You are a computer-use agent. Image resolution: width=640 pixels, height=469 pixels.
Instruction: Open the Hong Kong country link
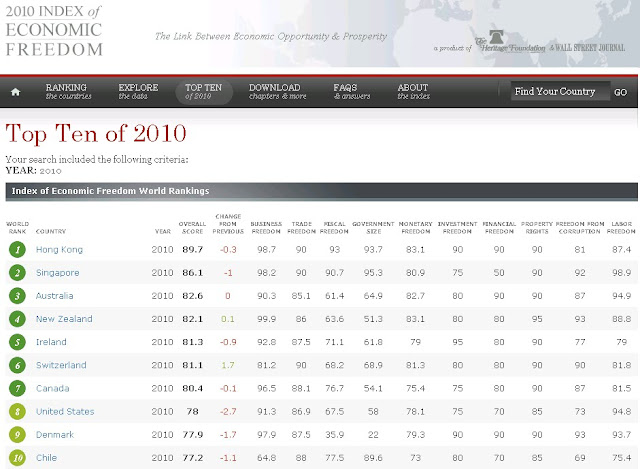click(x=59, y=249)
